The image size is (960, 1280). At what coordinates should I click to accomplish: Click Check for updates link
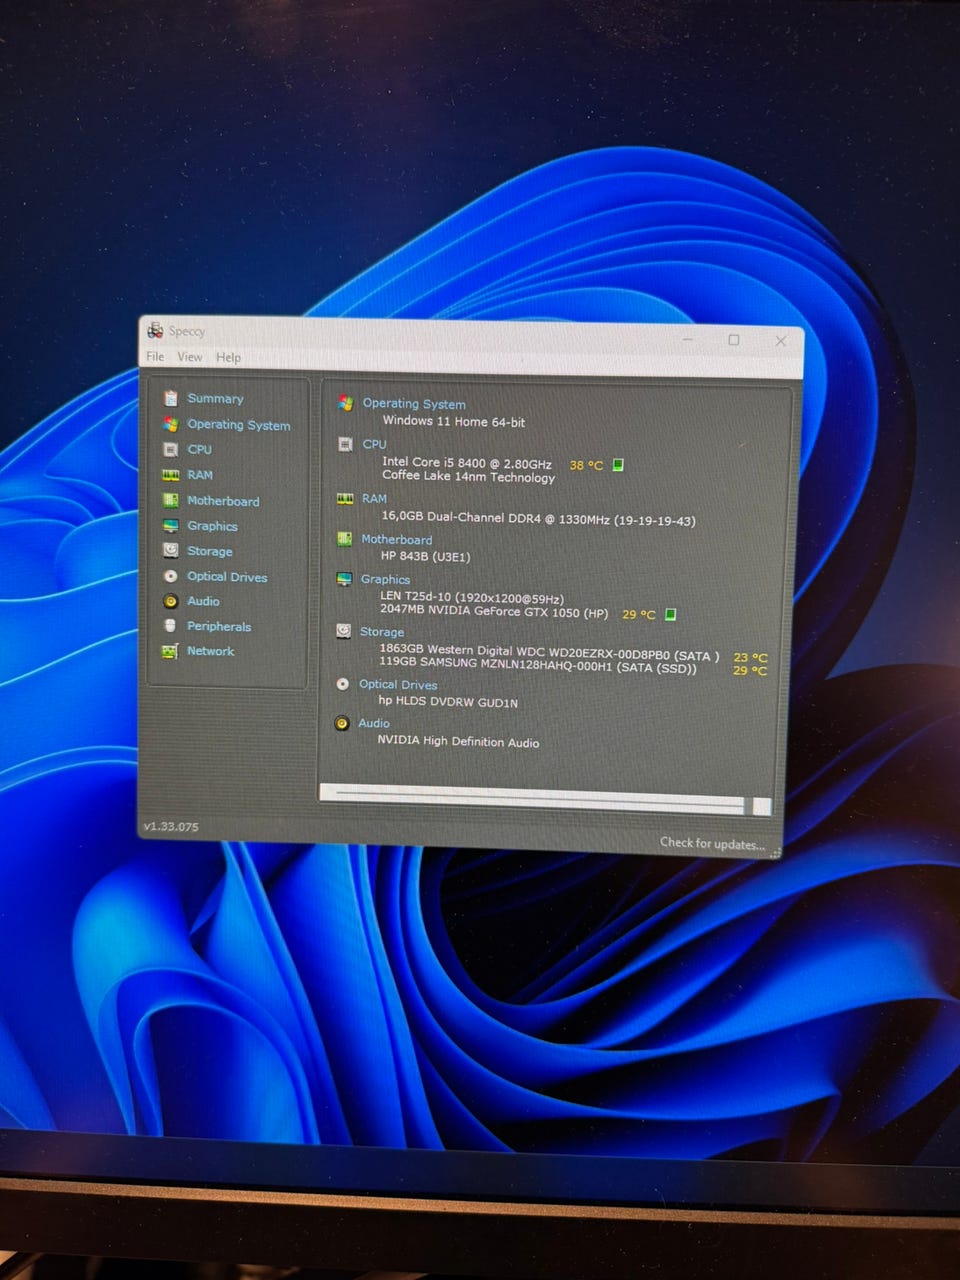click(712, 843)
